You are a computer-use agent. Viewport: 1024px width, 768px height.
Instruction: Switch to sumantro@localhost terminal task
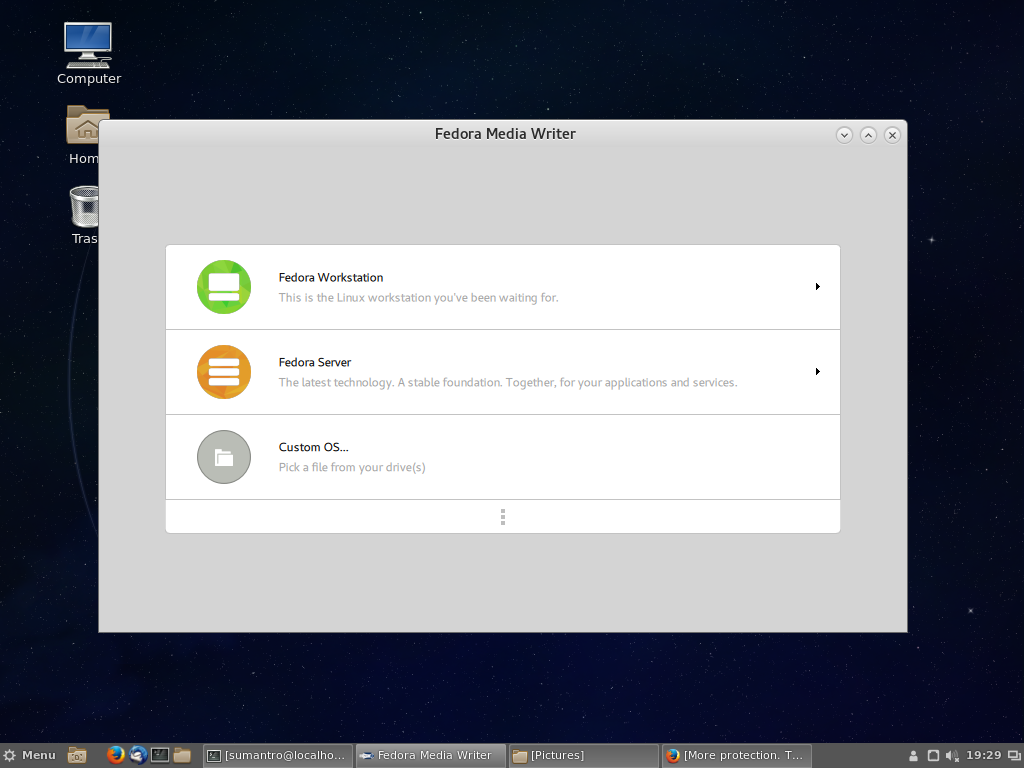click(x=278, y=756)
